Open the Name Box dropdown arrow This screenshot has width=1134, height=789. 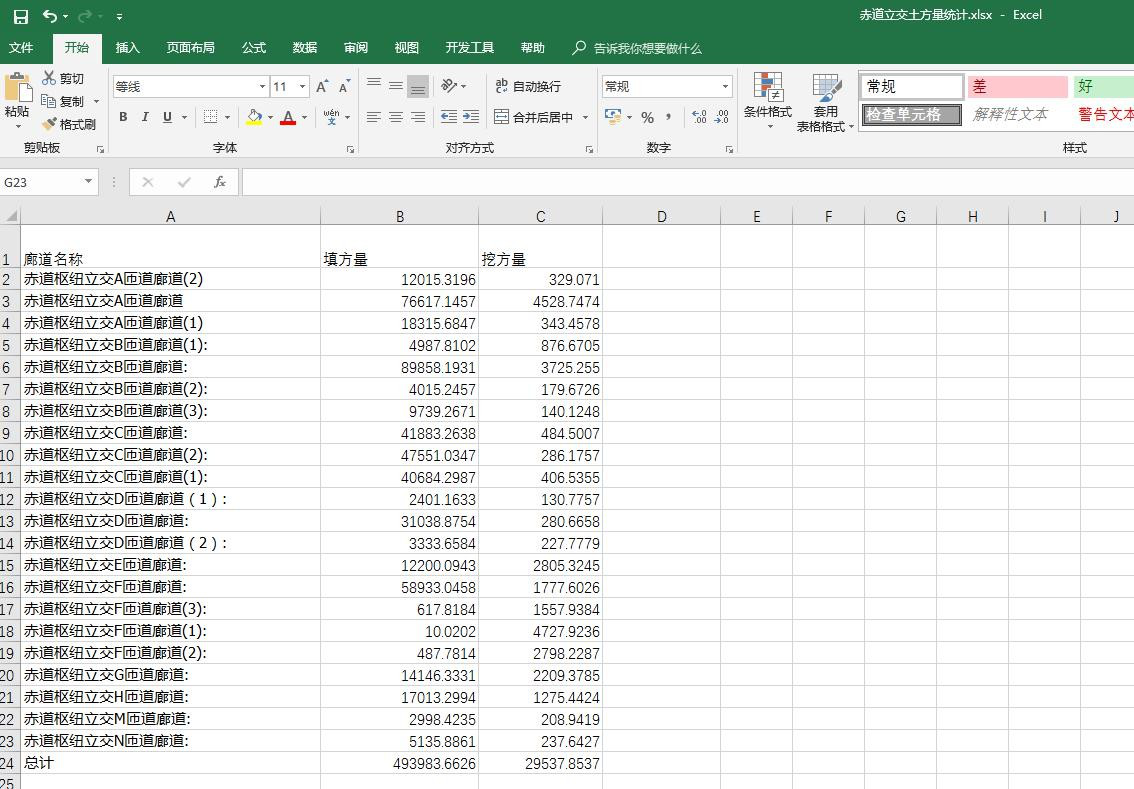[x=89, y=182]
